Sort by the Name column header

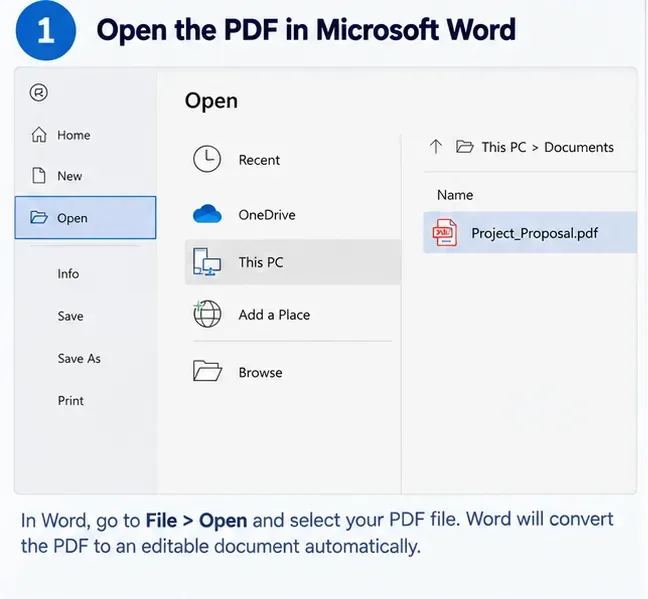pyautogui.click(x=455, y=195)
